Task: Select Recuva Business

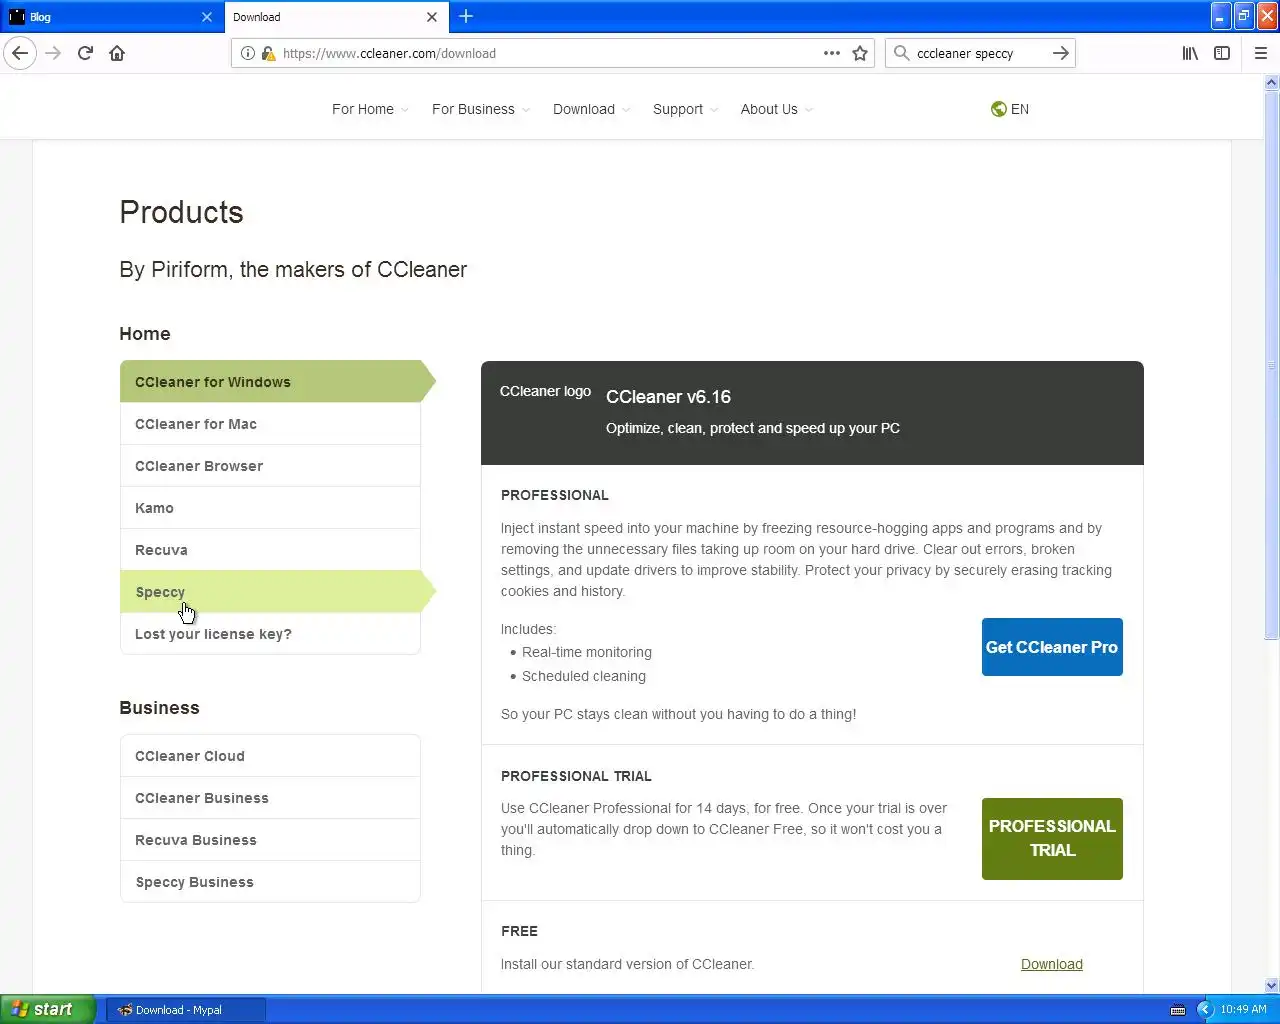Action: click(x=270, y=840)
